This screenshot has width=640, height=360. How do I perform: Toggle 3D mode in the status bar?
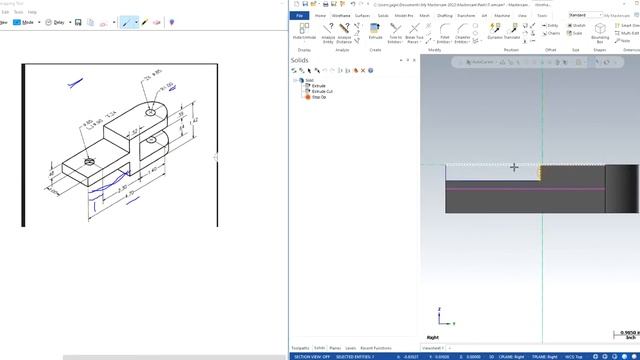[x=491, y=357]
